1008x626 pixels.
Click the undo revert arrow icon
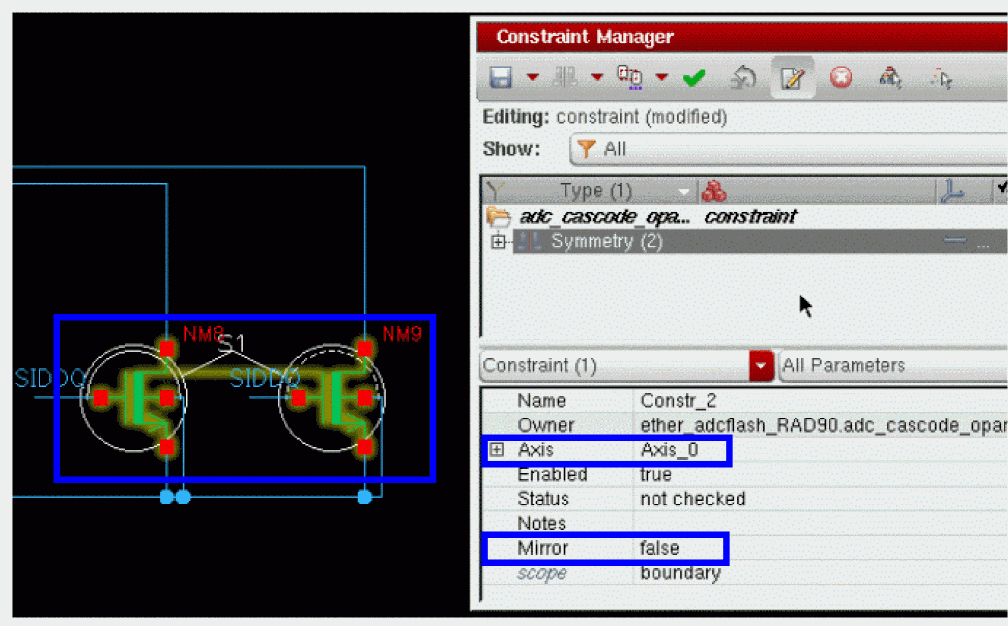[x=744, y=78]
